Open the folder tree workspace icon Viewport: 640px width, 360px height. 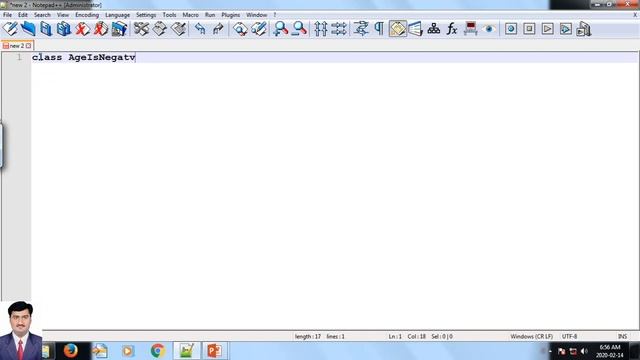point(433,29)
